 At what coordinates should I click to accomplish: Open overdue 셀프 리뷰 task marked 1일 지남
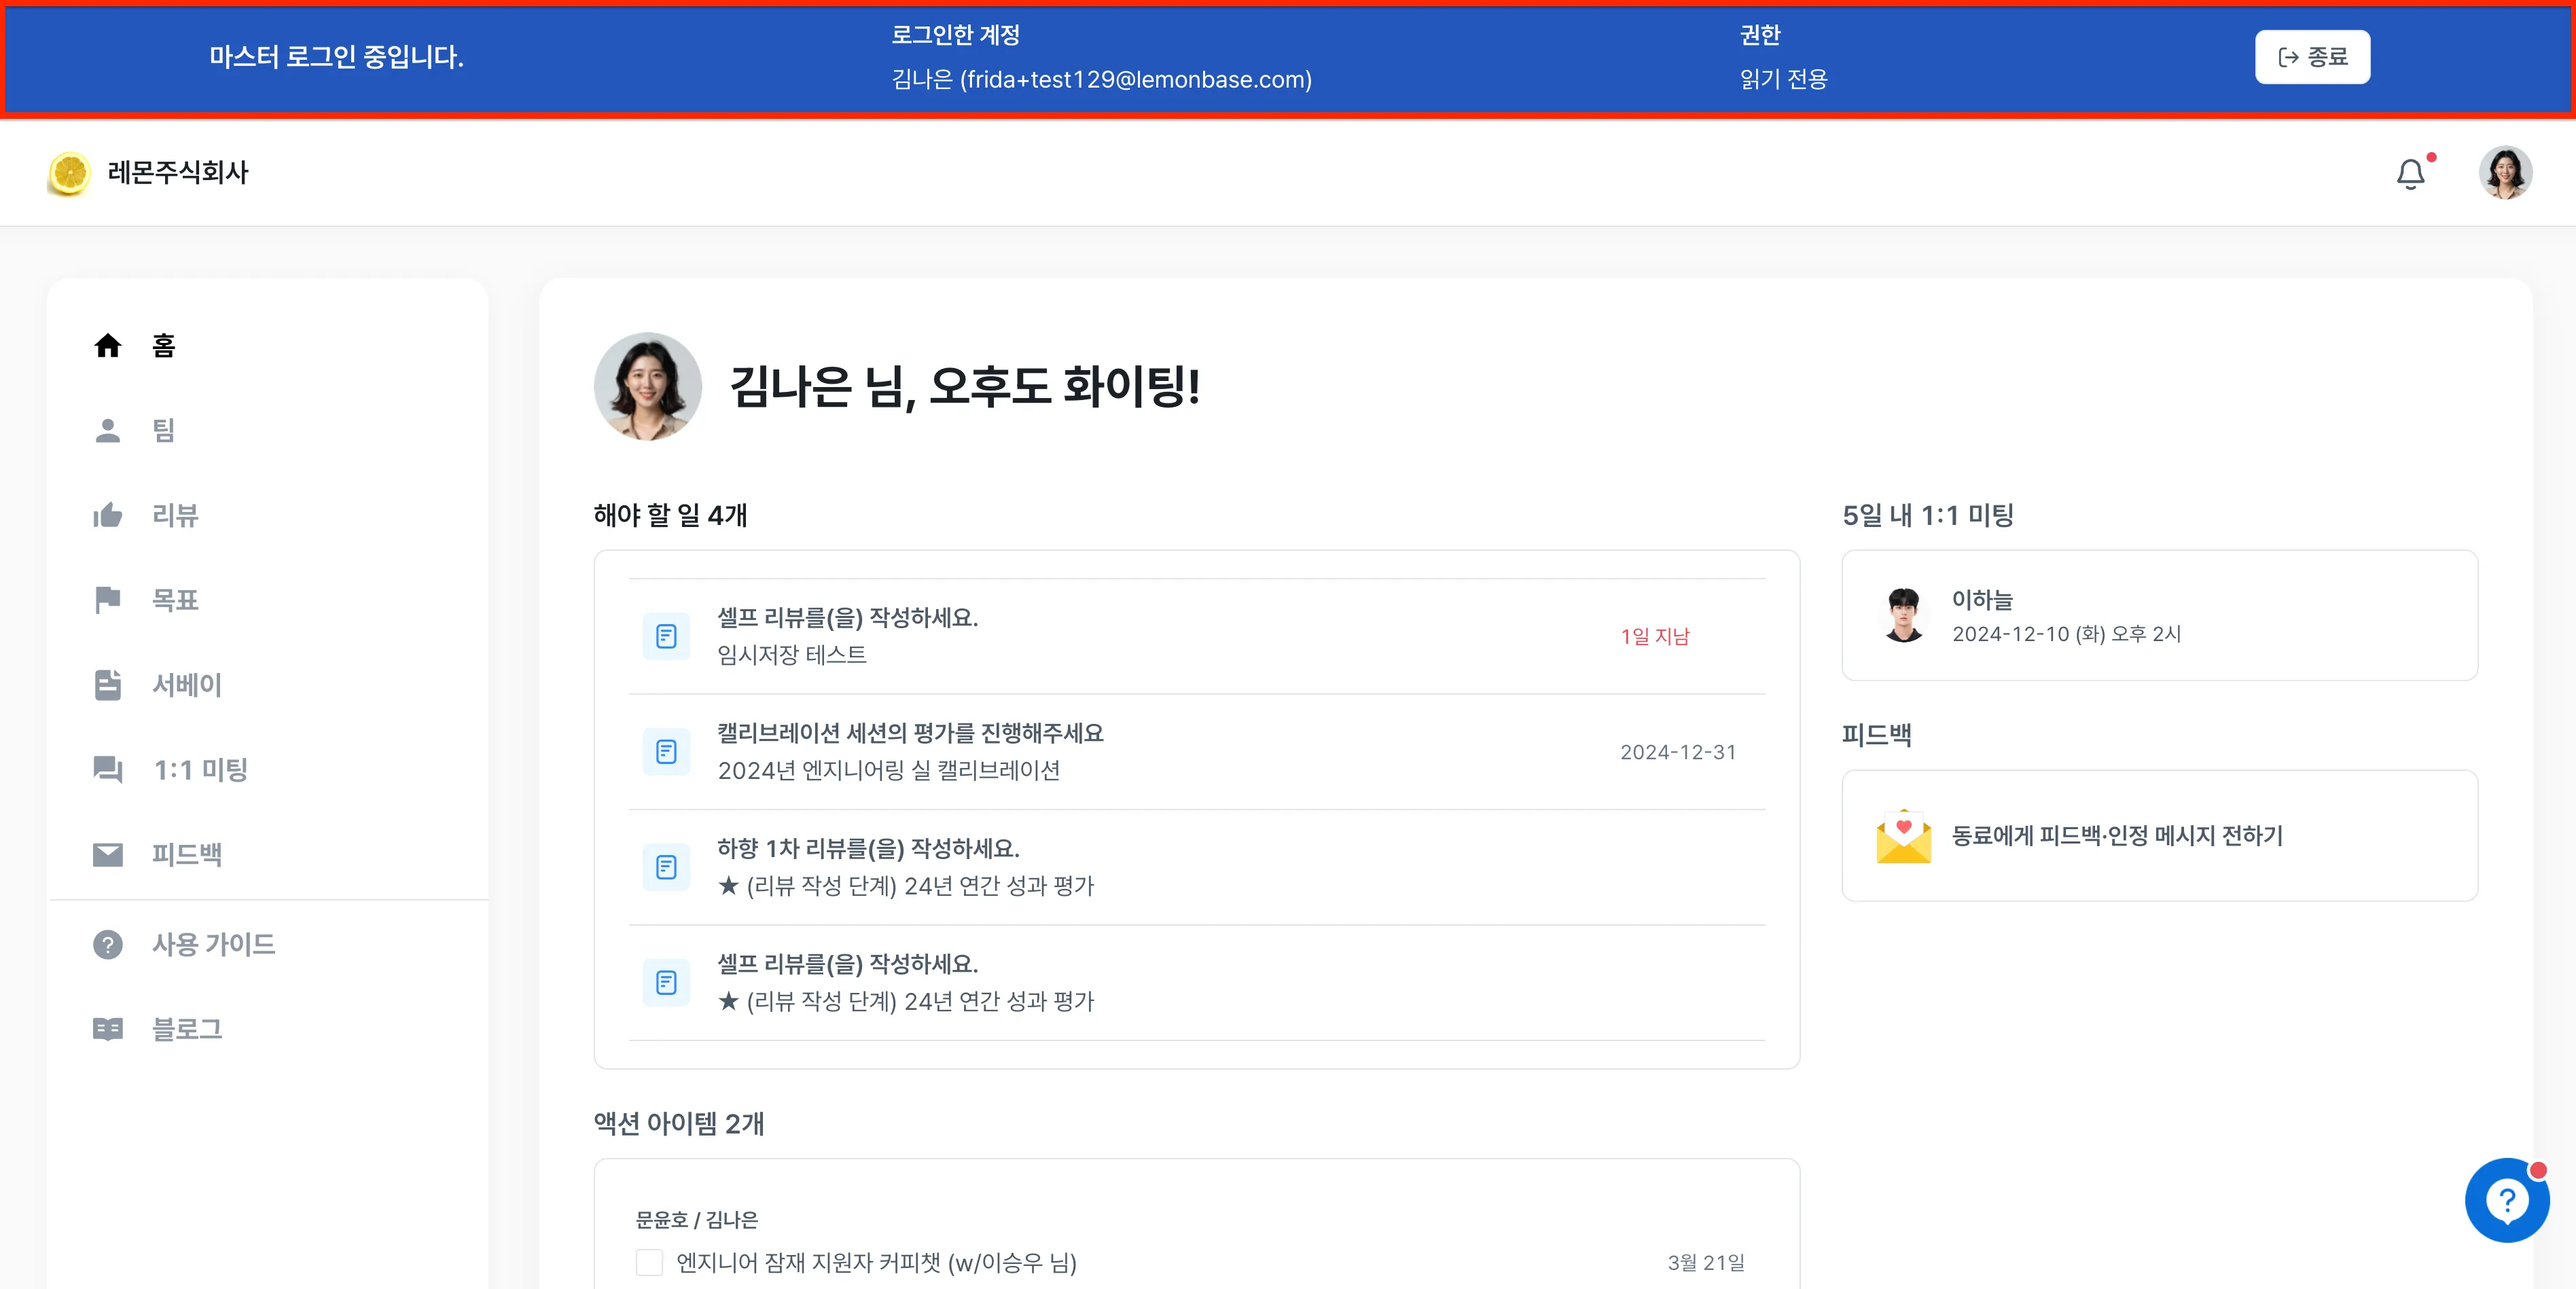1197,636
